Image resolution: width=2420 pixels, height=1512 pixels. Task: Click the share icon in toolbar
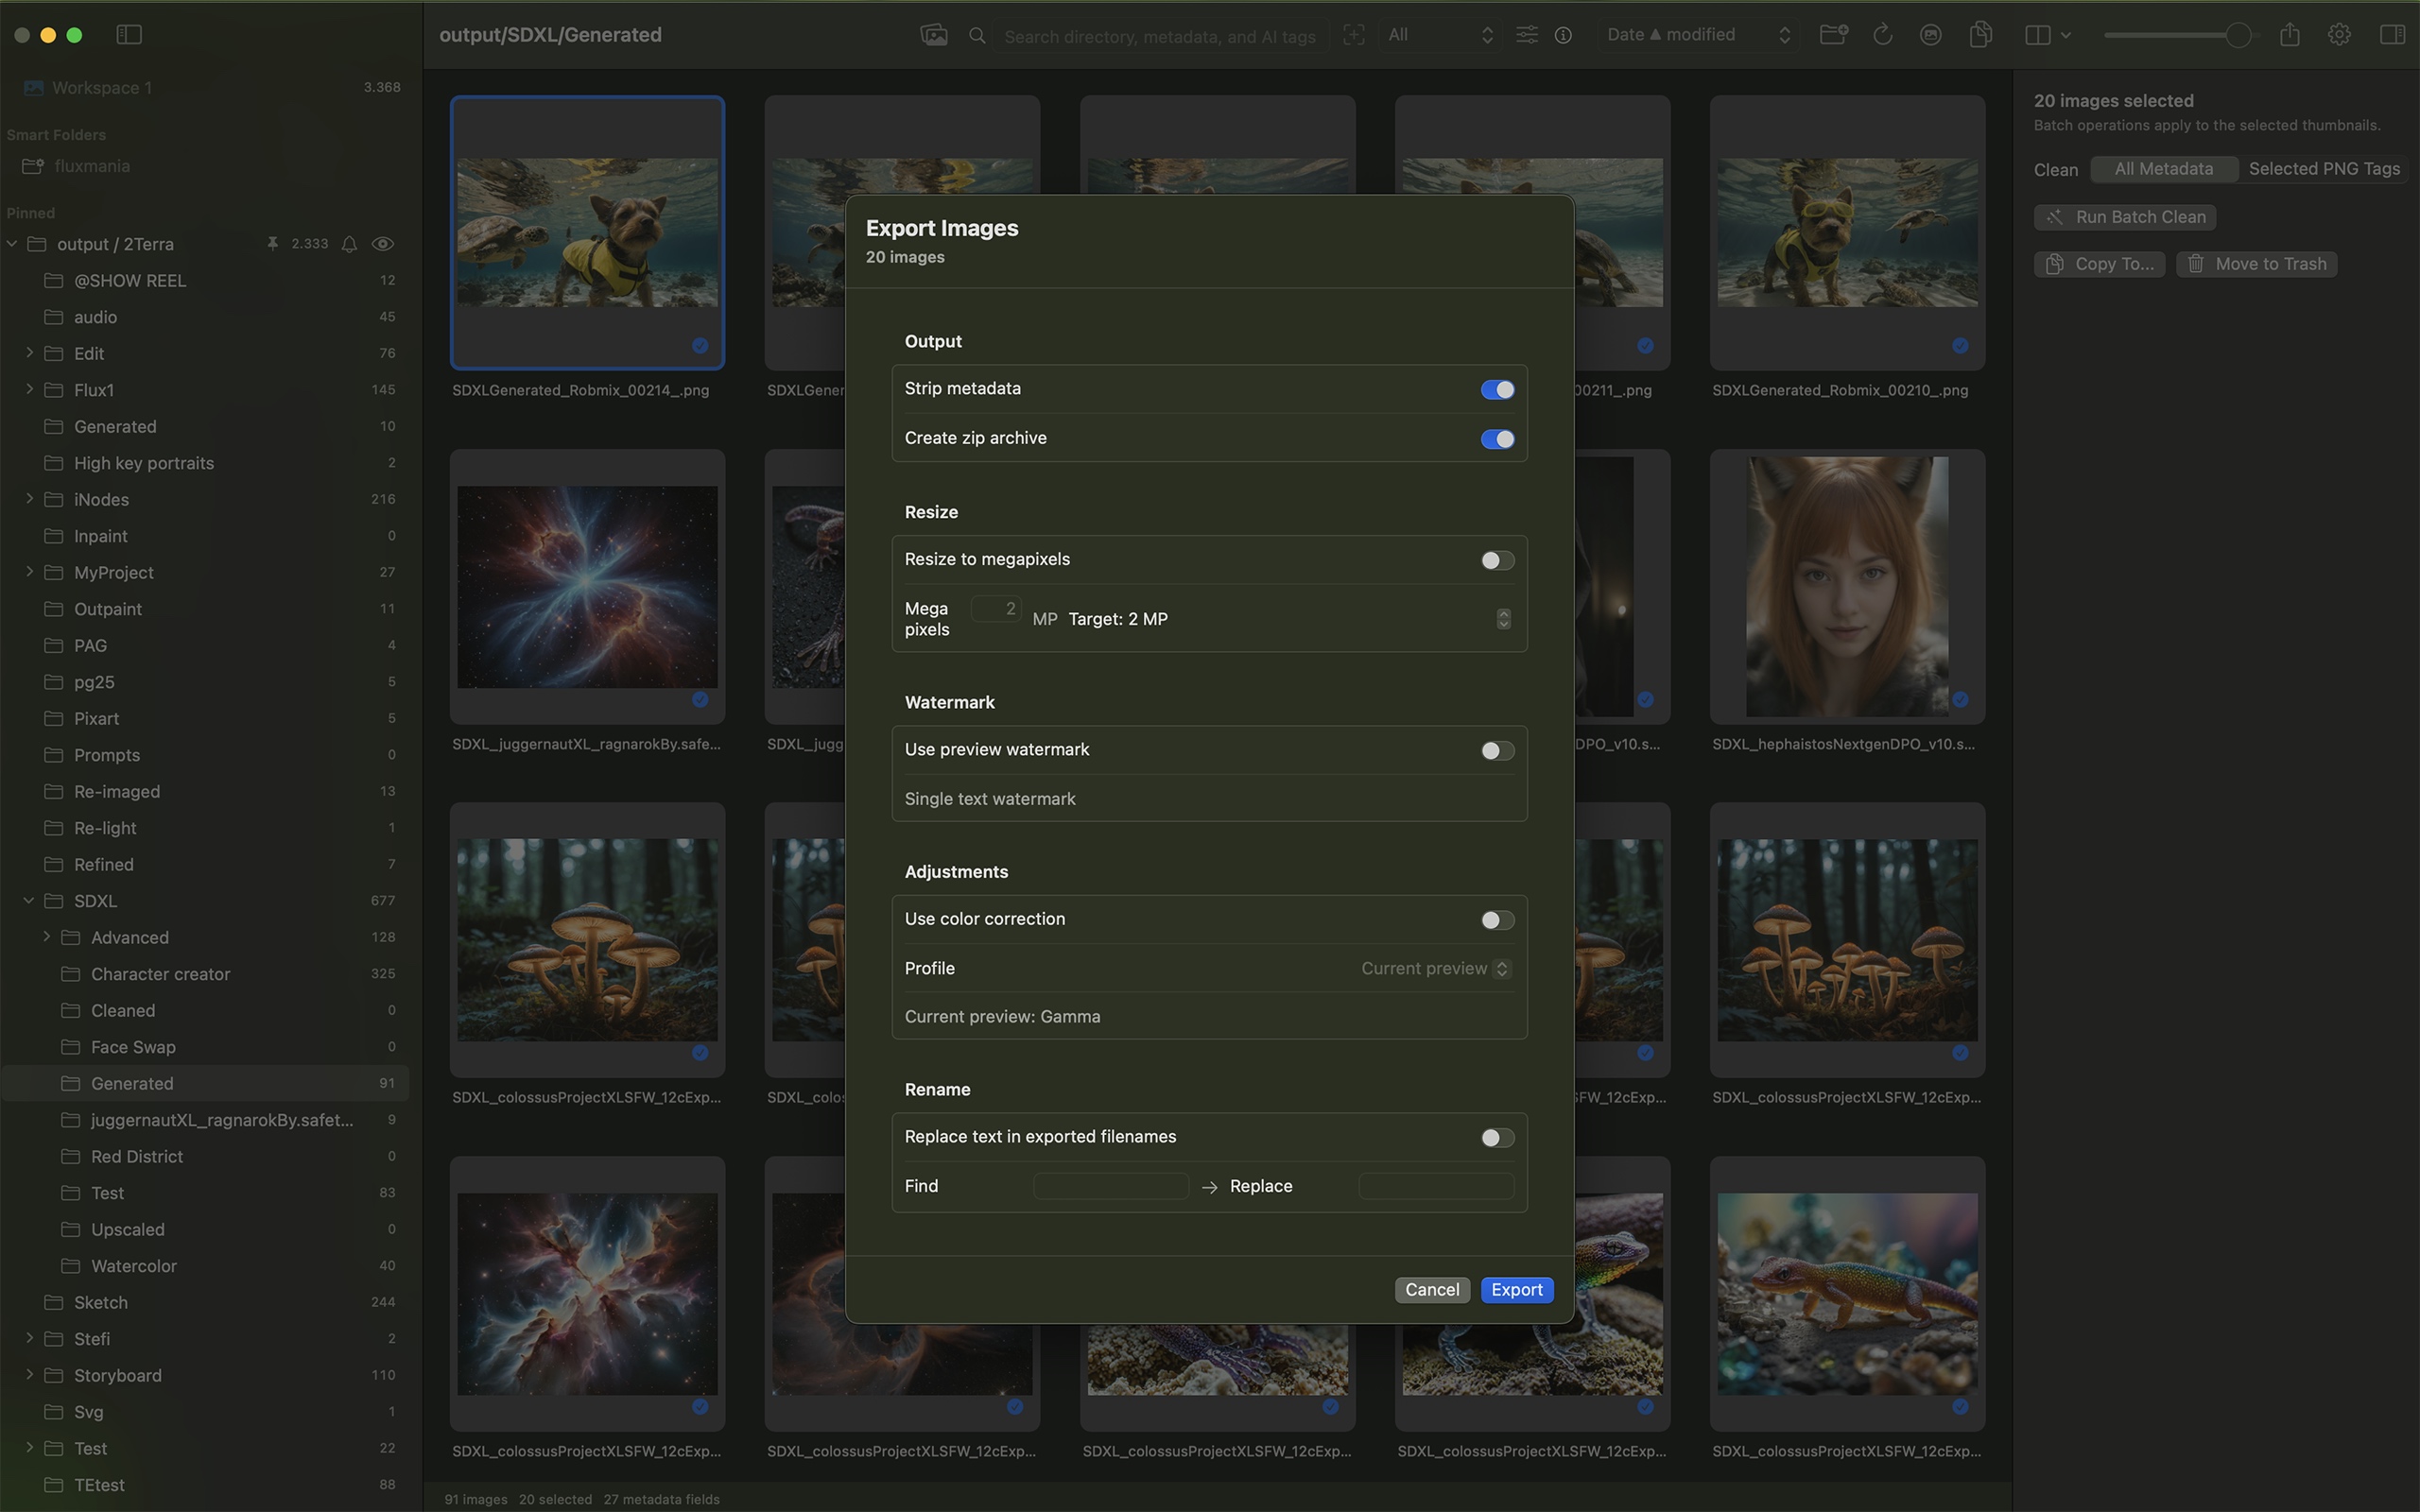(x=2289, y=35)
